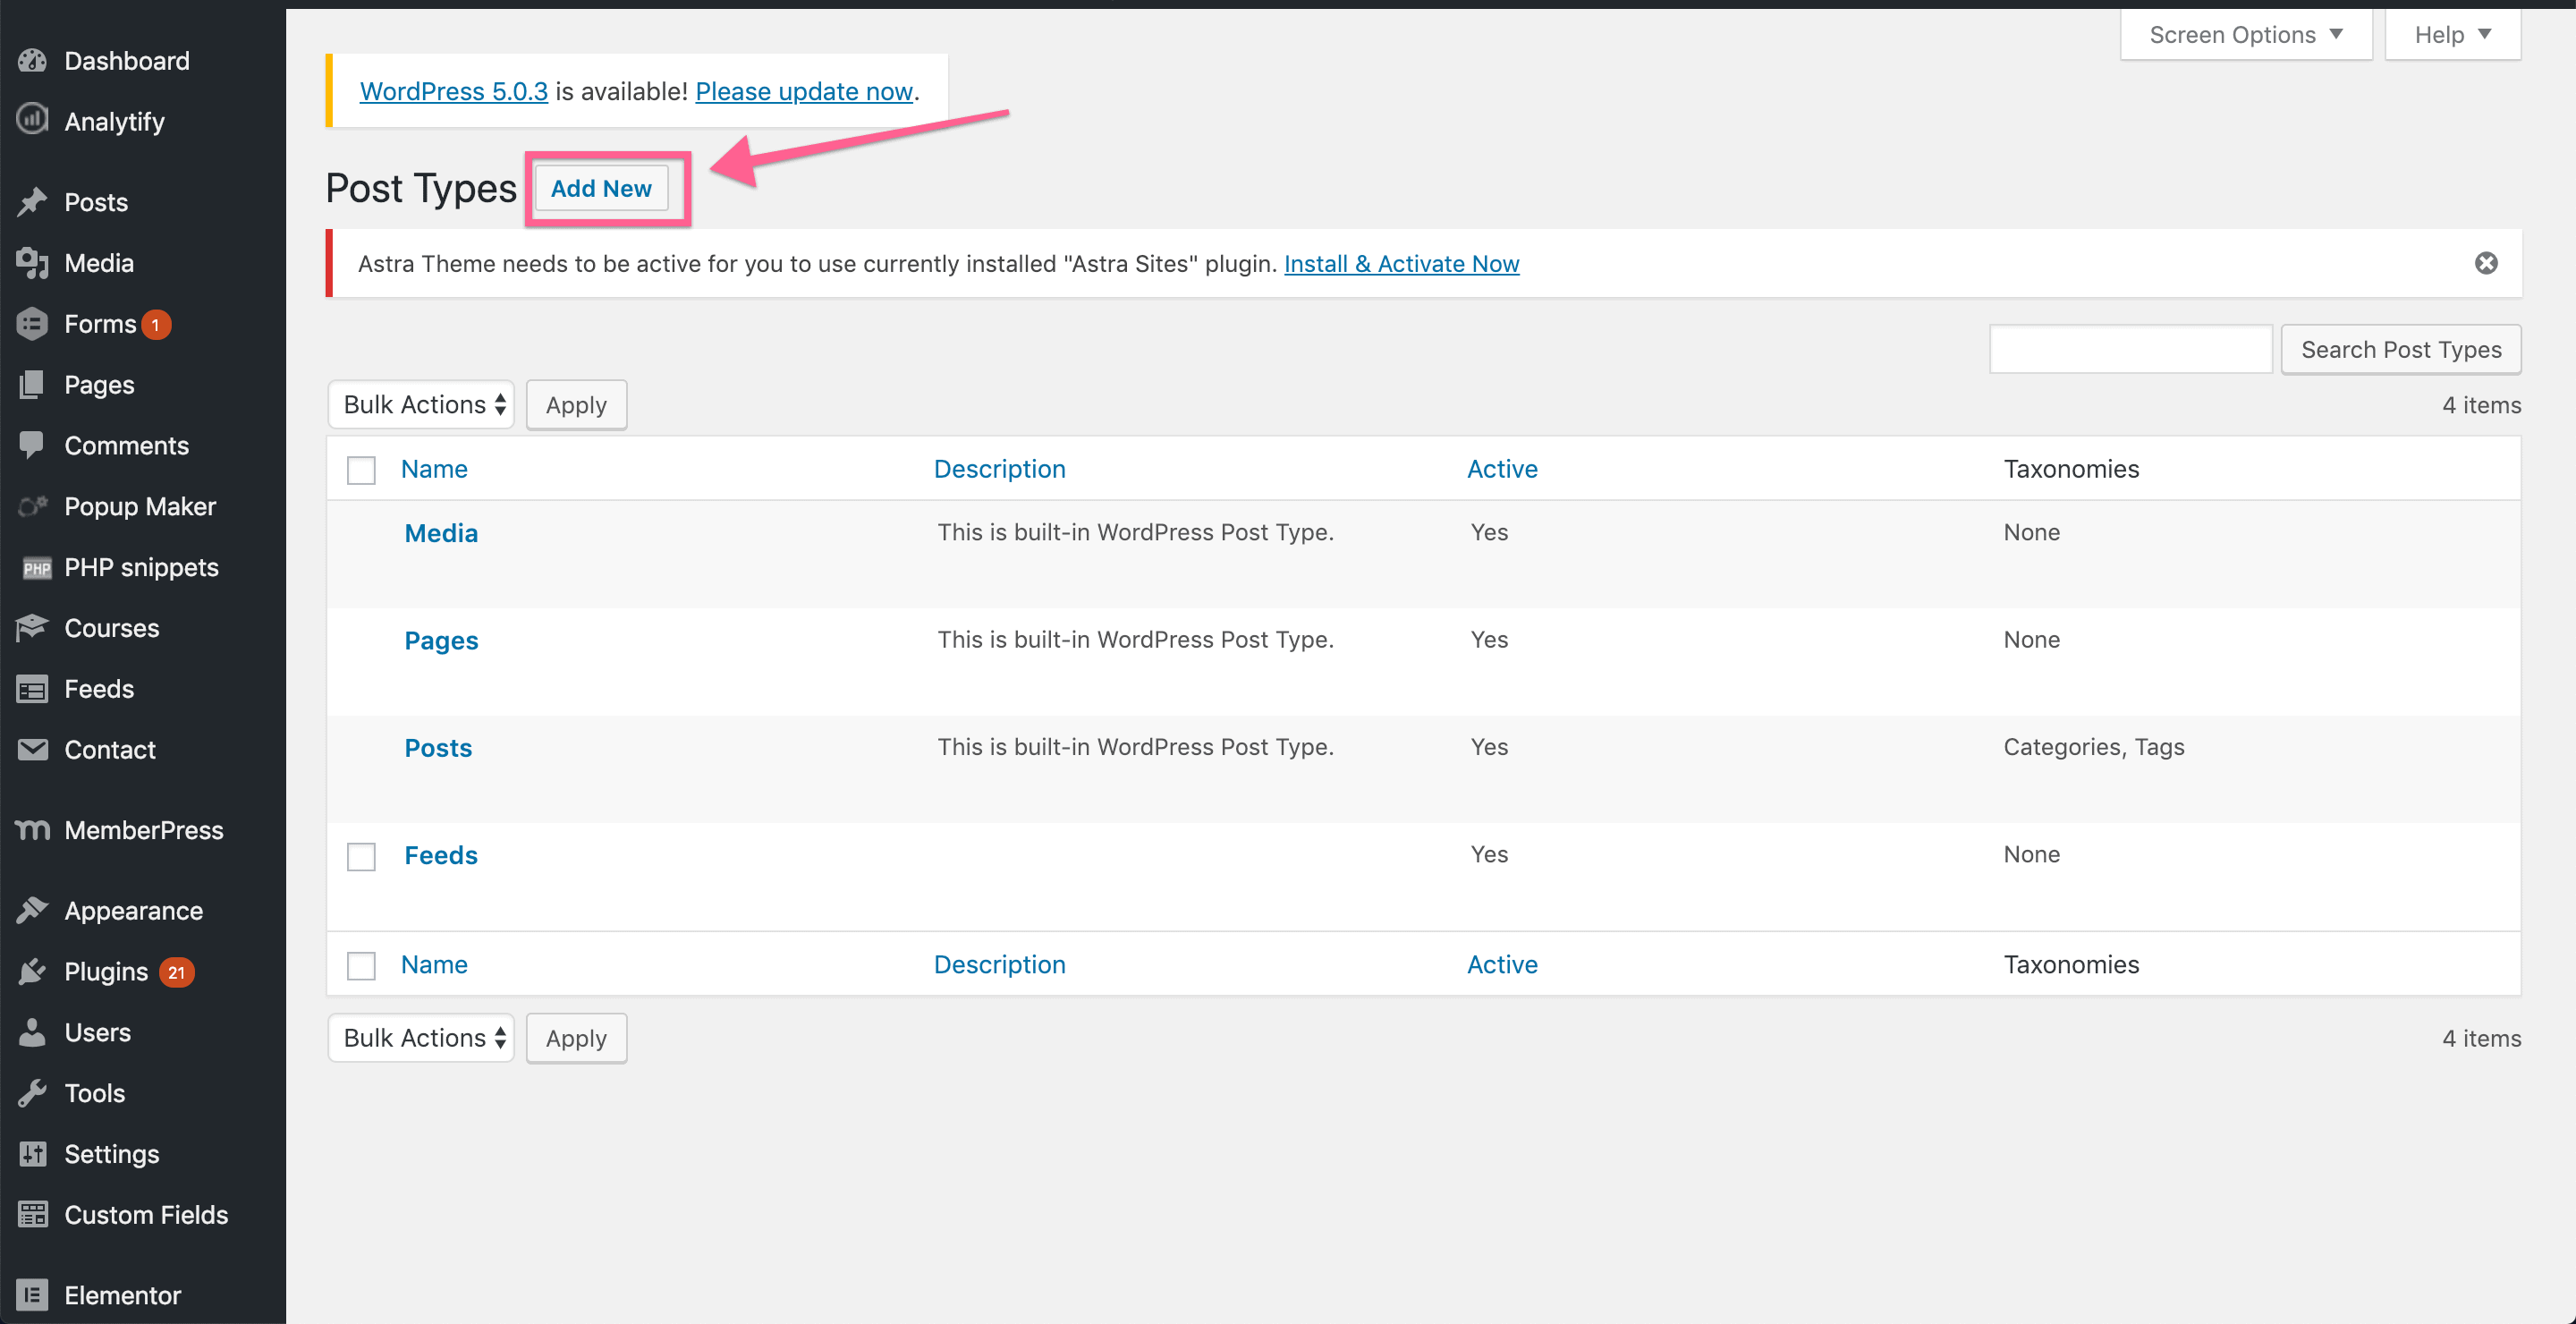Click the MemberPress logo icon
The image size is (2576, 1324).
(32, 830)
